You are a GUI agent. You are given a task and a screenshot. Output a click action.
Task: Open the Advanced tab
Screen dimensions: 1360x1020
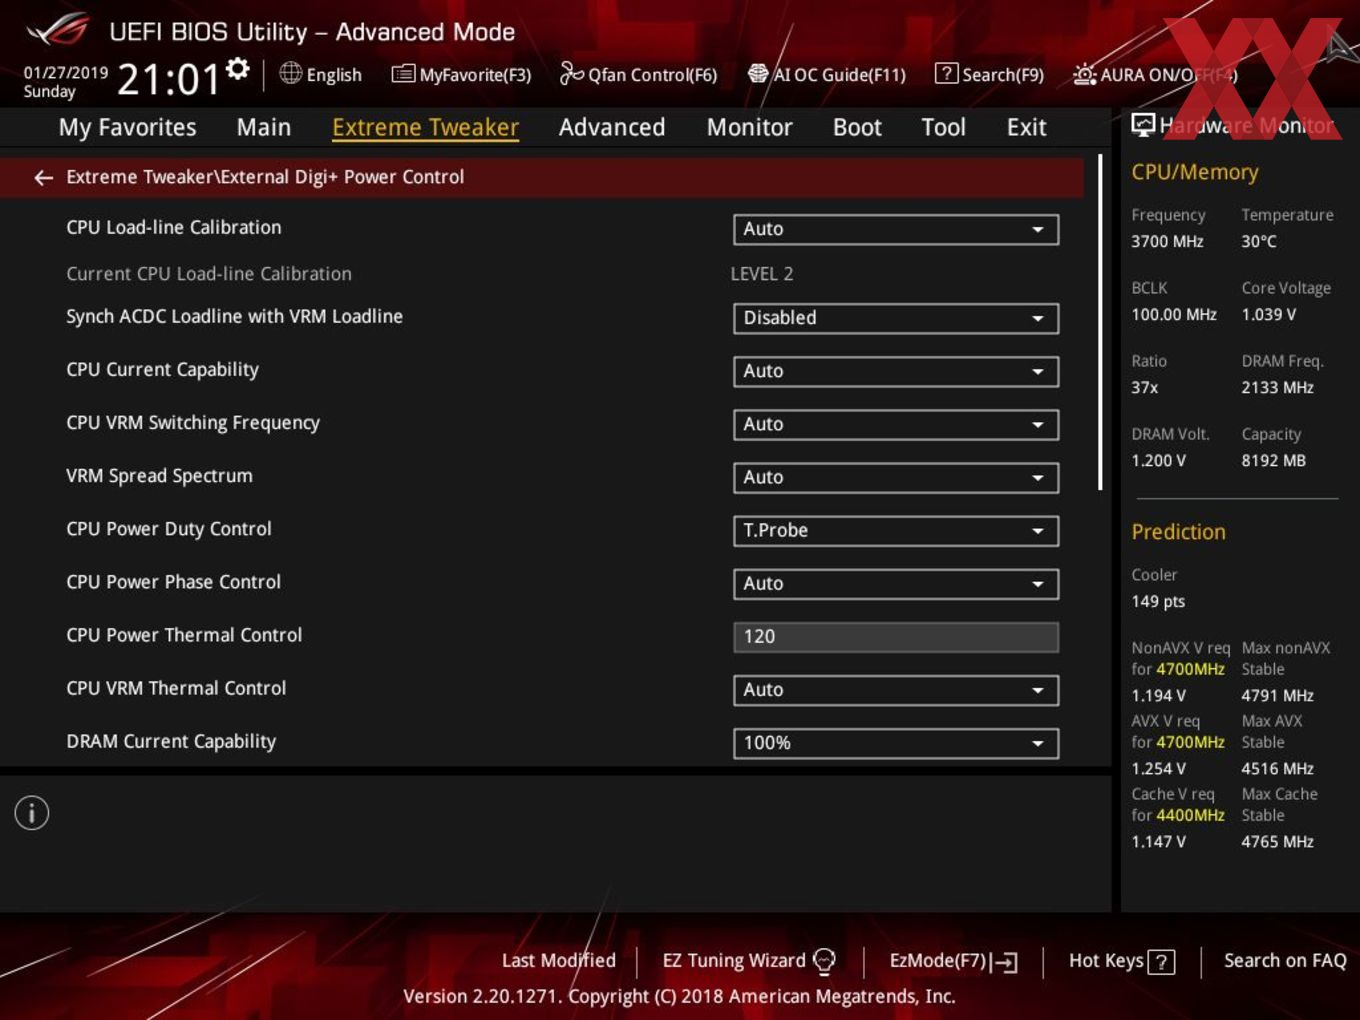[612, 128]
